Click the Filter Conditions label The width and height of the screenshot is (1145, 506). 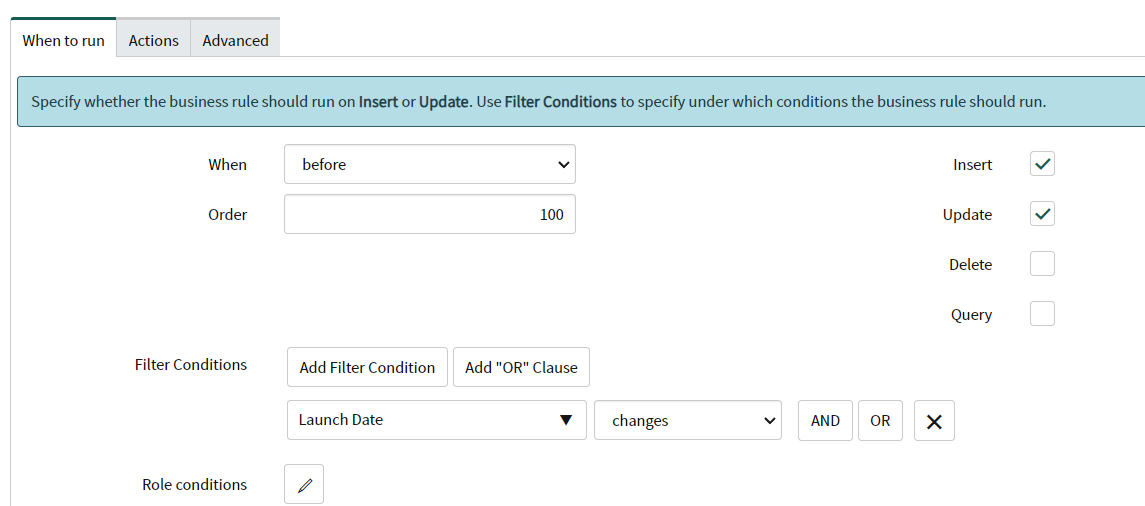point(190,365)
